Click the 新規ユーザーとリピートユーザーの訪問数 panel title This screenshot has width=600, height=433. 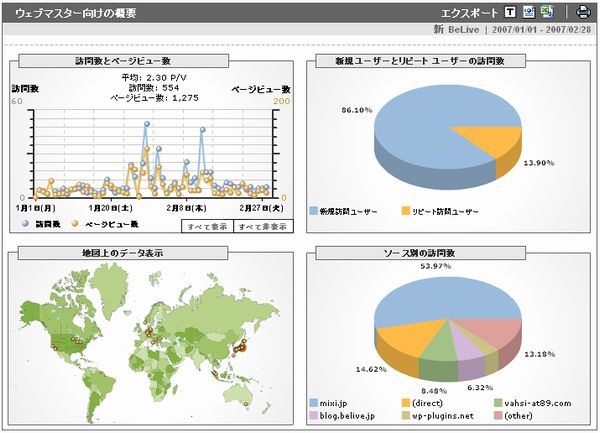pos(420,61)
